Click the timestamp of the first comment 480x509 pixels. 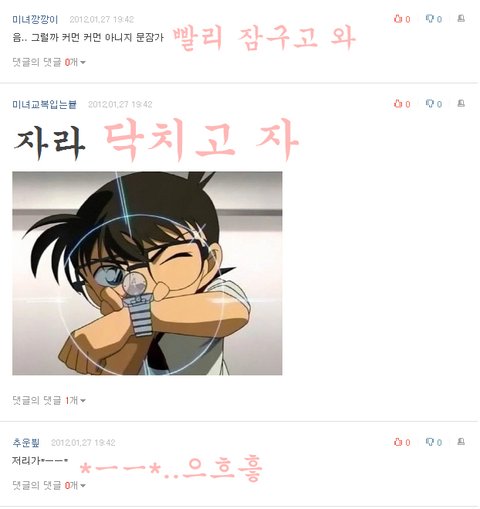[x=102, y=20]
